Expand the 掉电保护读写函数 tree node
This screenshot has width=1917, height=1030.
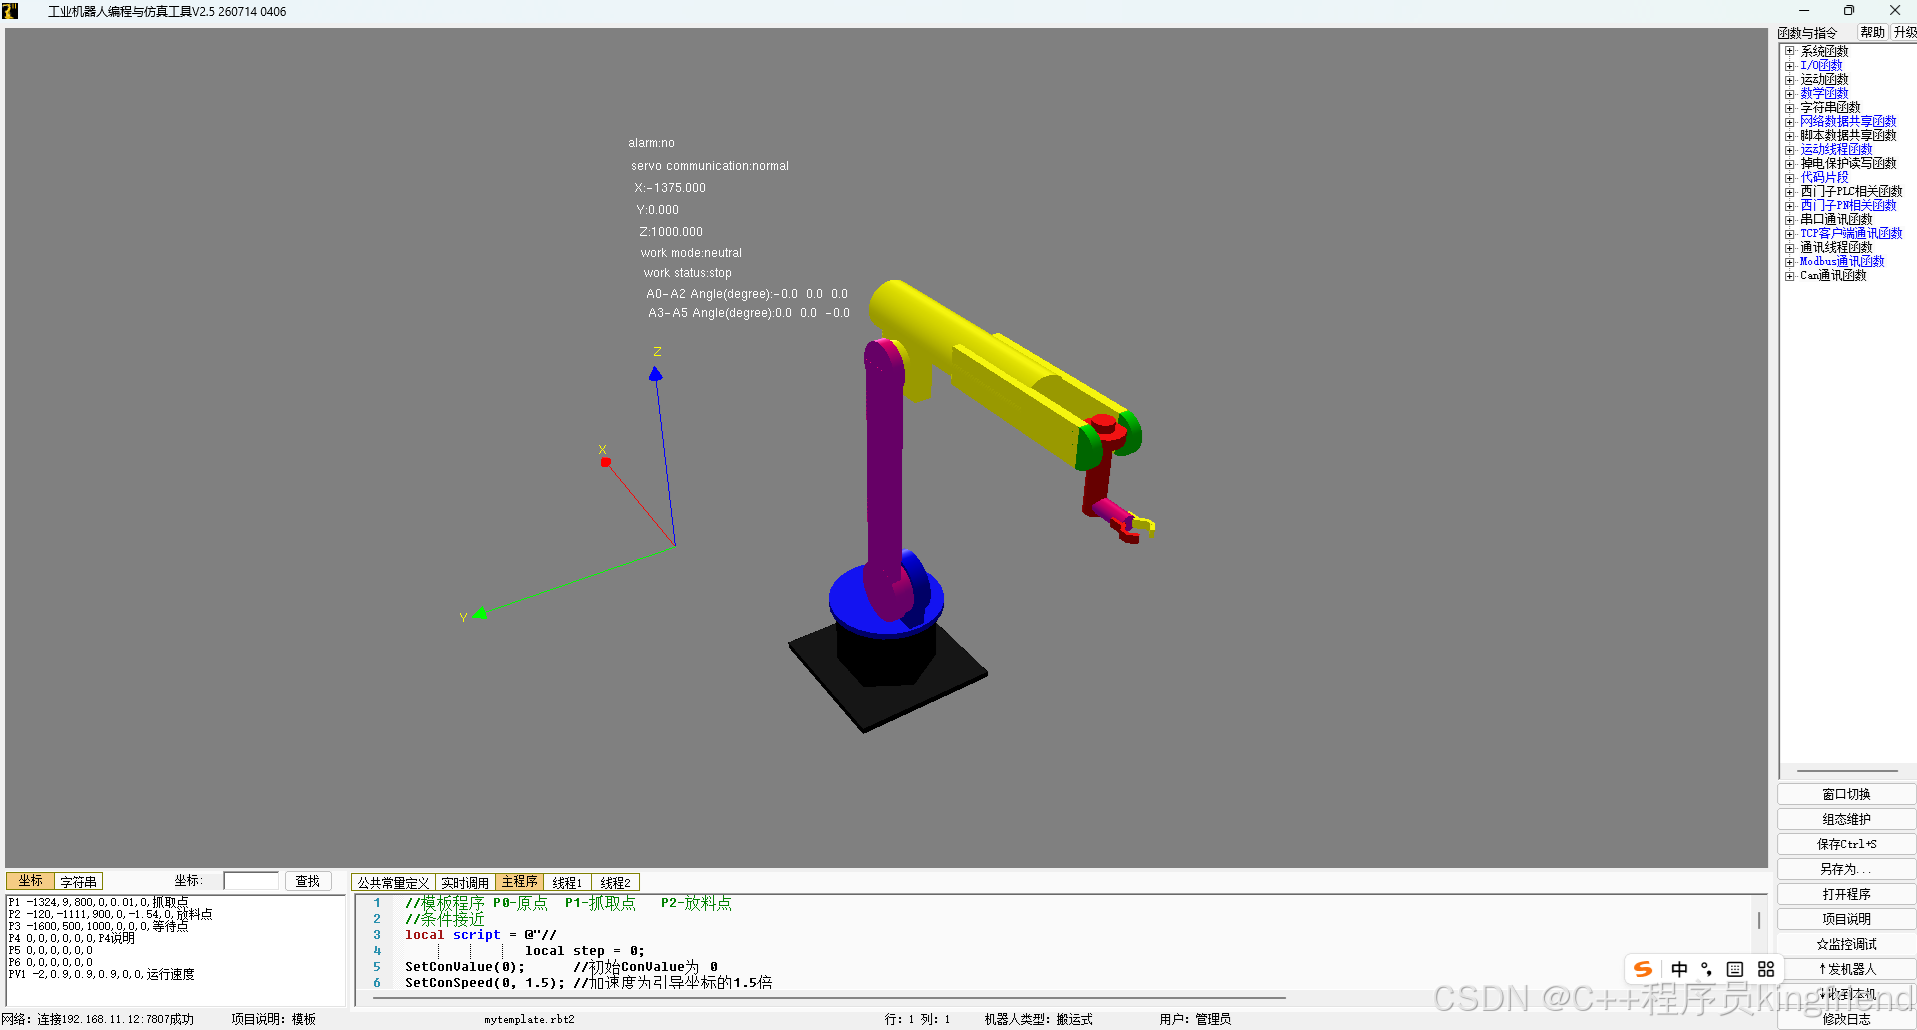[1790, 163]
